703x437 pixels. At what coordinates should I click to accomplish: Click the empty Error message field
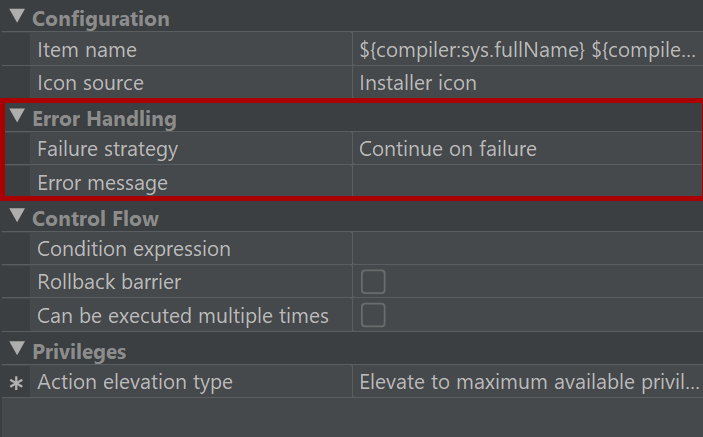click(528, 182)
